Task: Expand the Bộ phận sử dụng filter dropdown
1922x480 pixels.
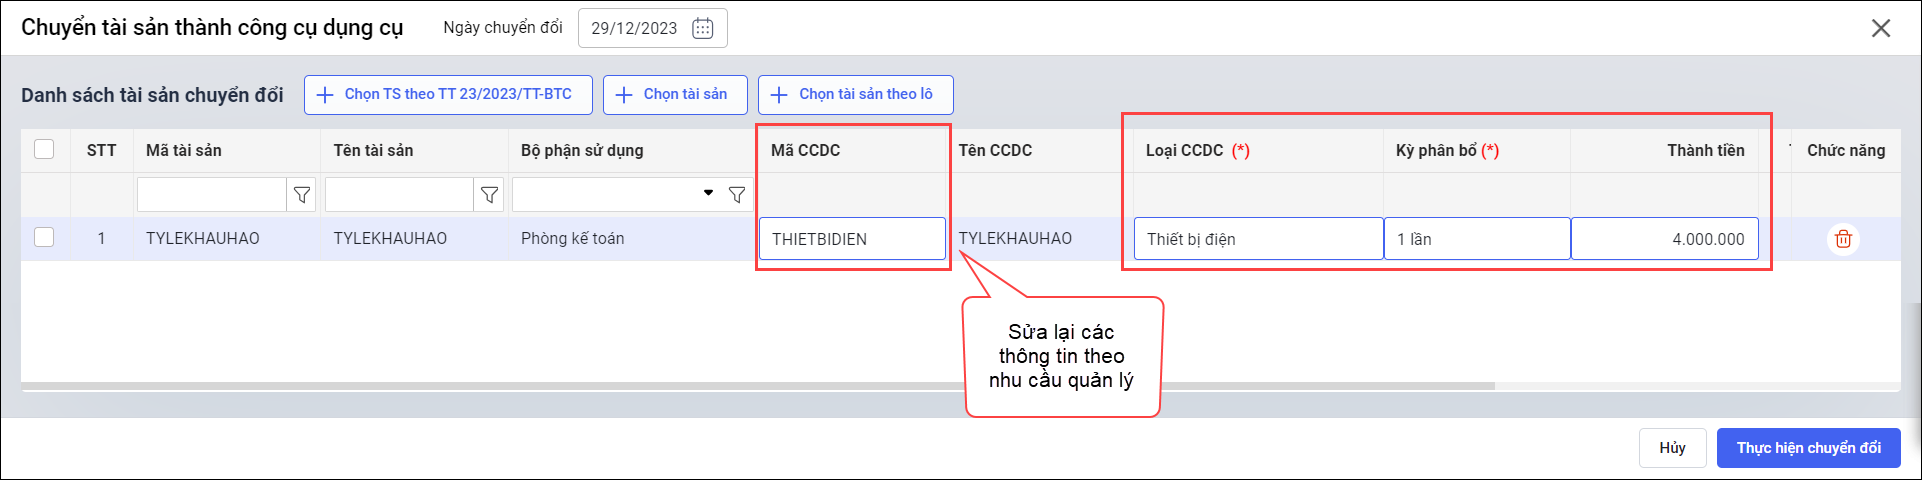Action: tap(708, 194)
